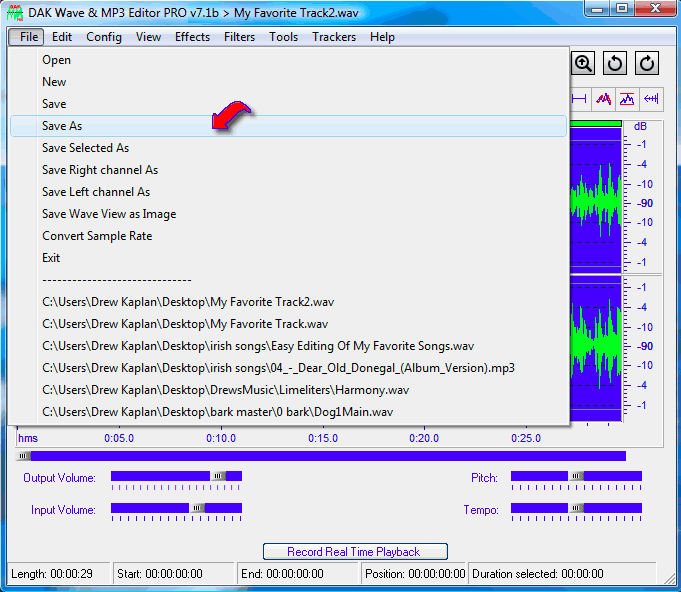Open recent Dear_Old_Donegal mp3 file
Screen dimensions: 681x592
(x=288, y=368)
